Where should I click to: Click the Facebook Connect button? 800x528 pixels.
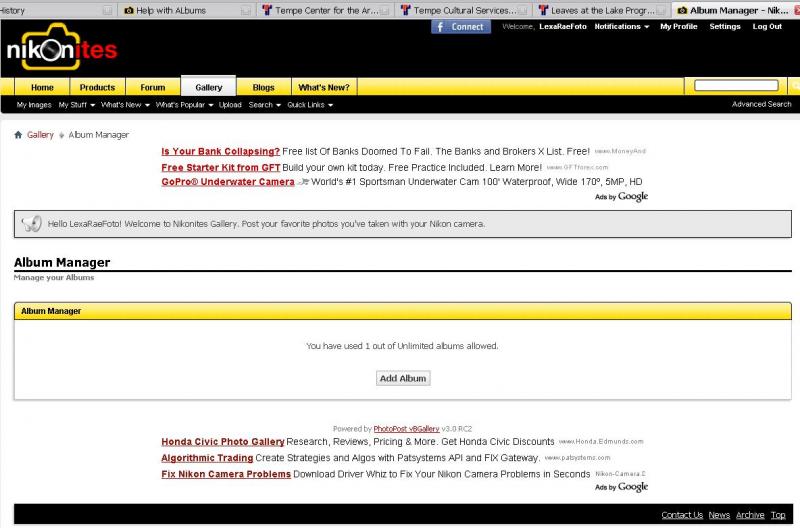coord(461,27)
